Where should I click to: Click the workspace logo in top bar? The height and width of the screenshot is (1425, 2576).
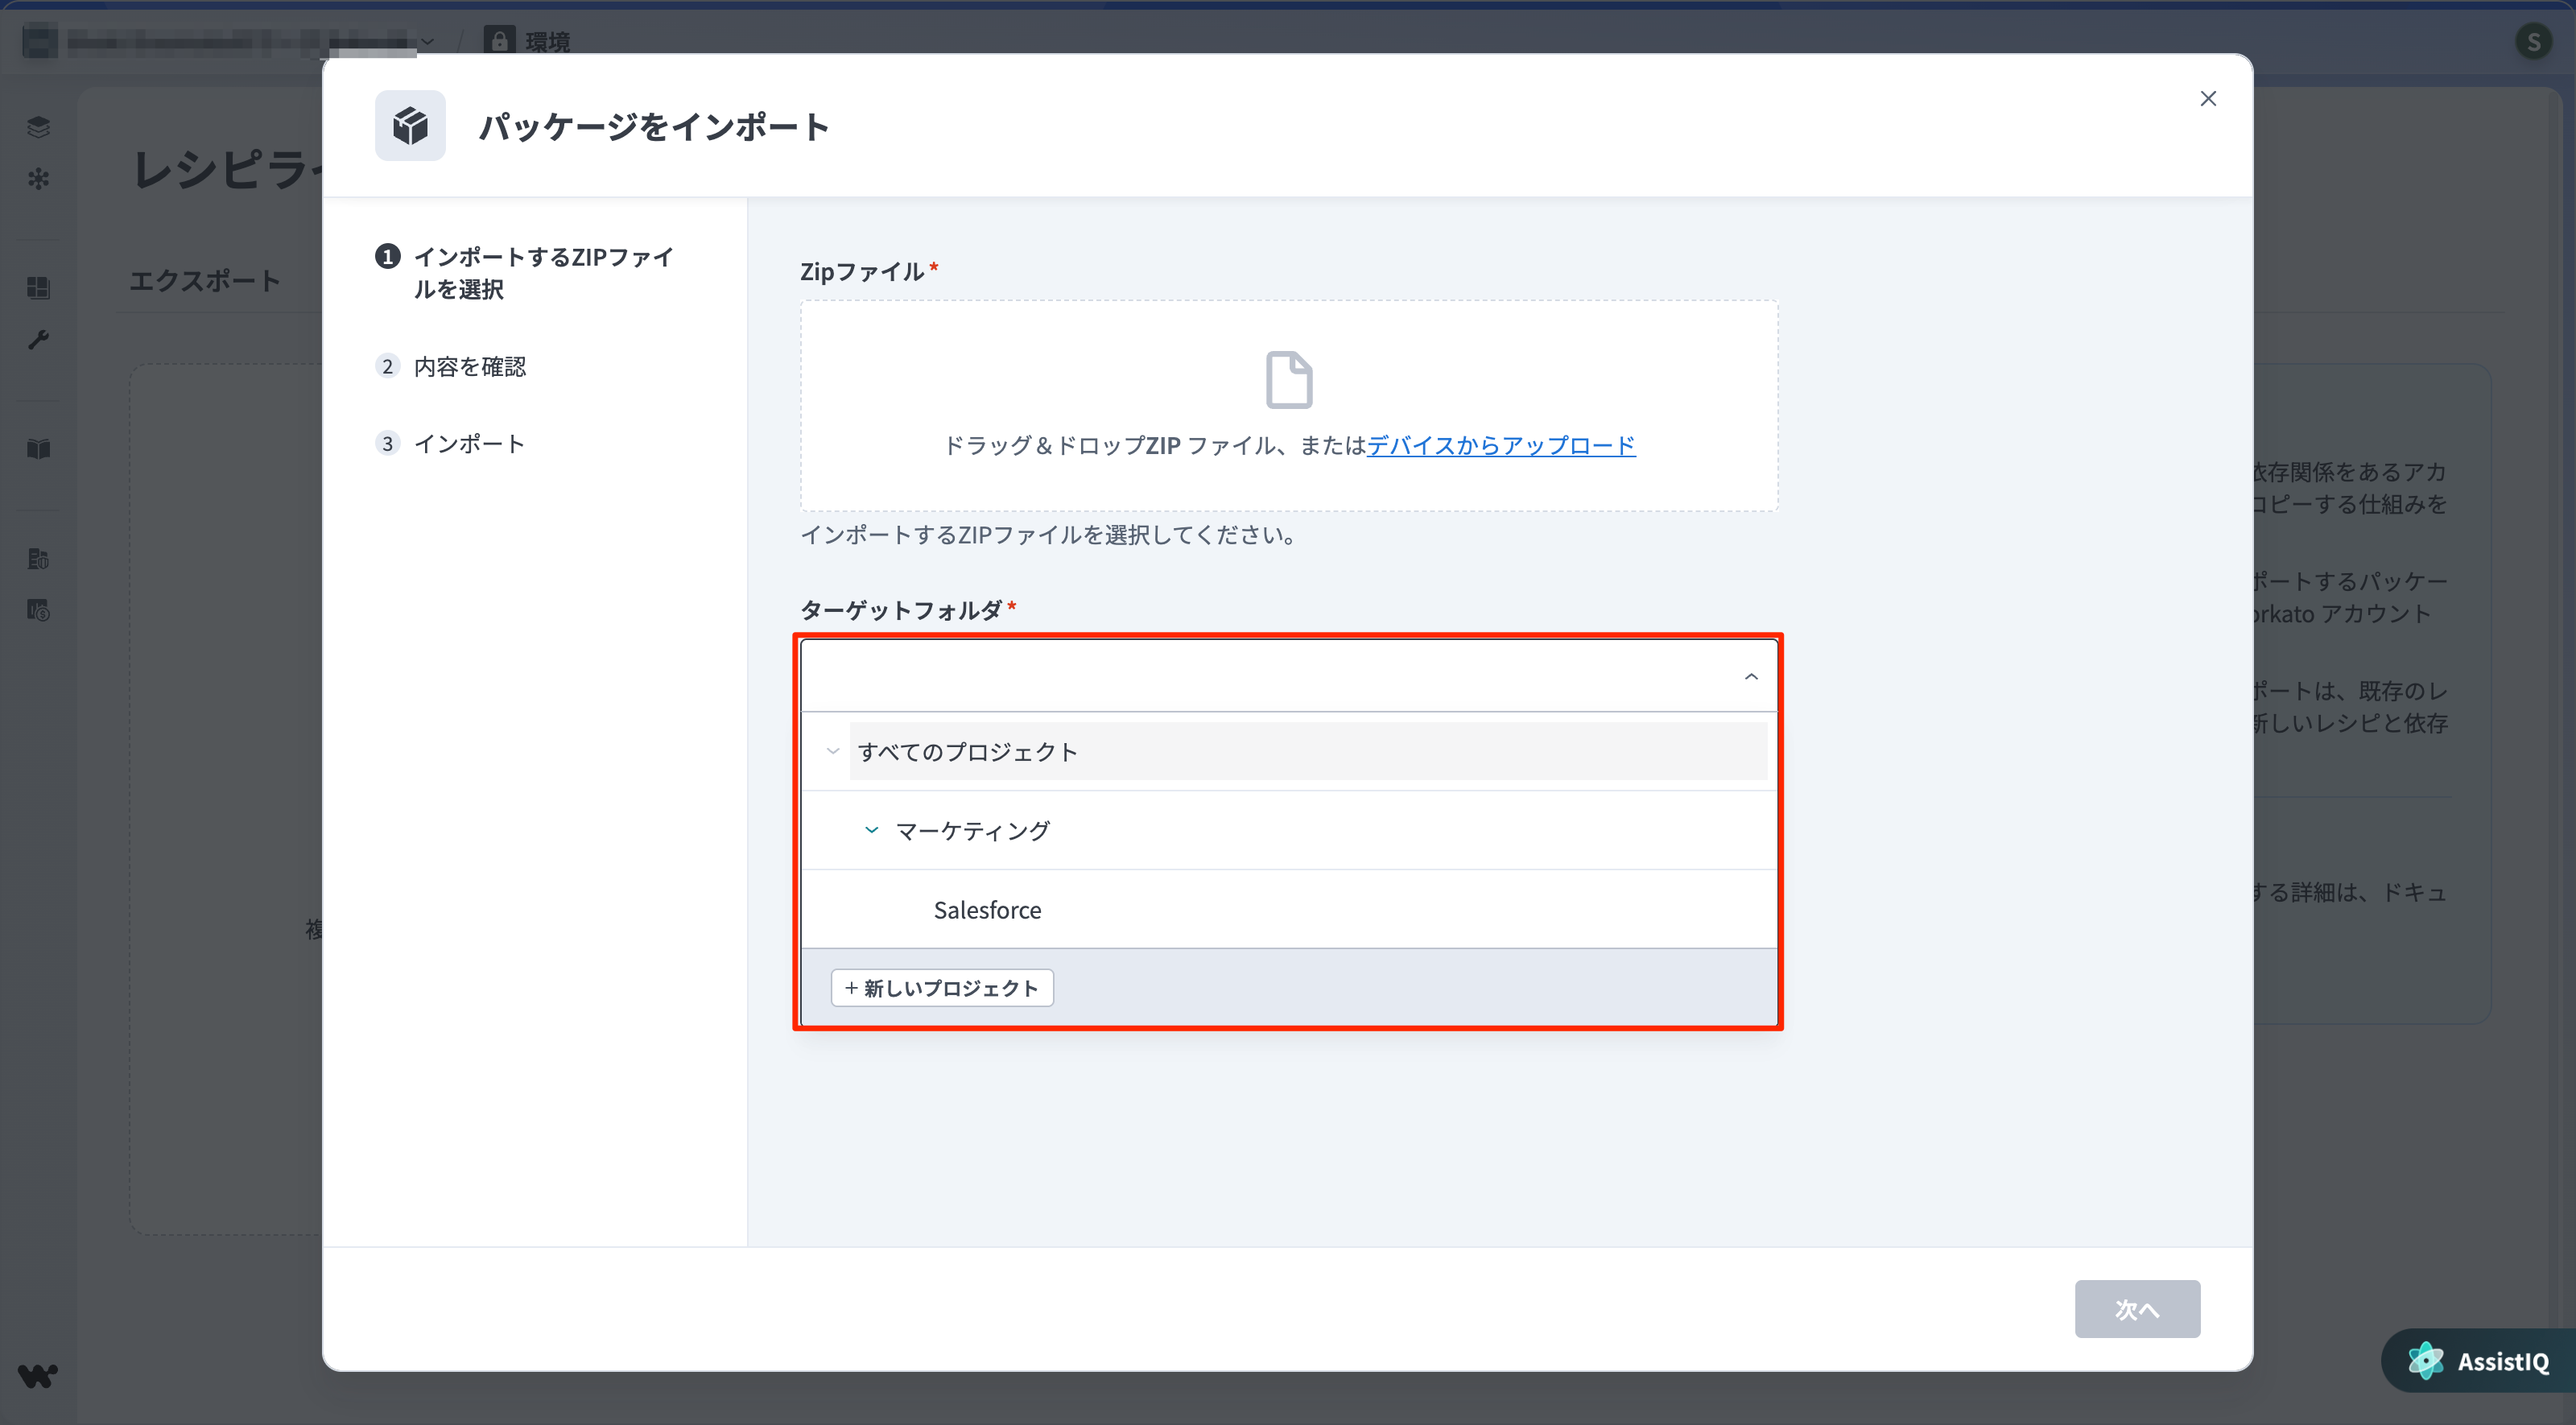coord(40,42)
